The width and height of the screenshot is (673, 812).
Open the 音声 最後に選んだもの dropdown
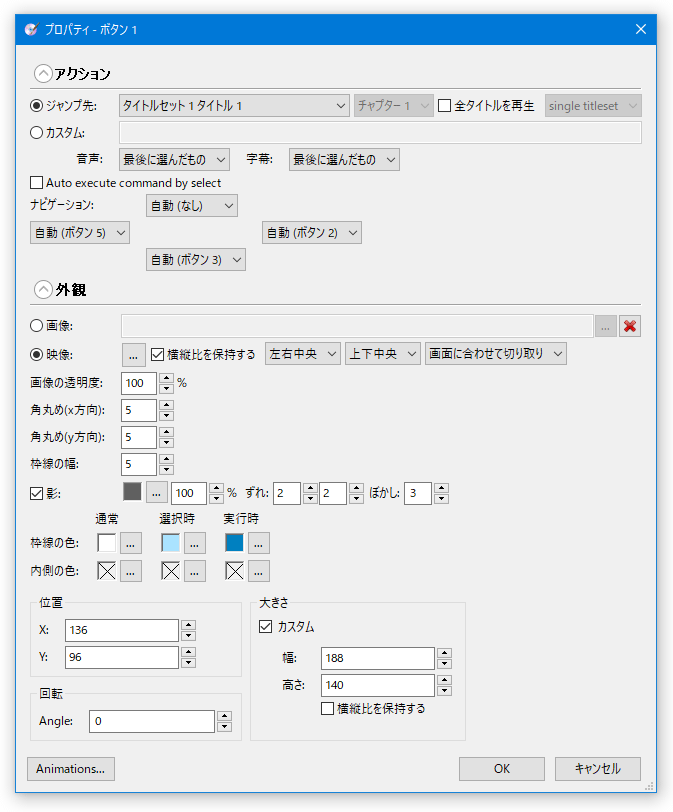[174, 160]
